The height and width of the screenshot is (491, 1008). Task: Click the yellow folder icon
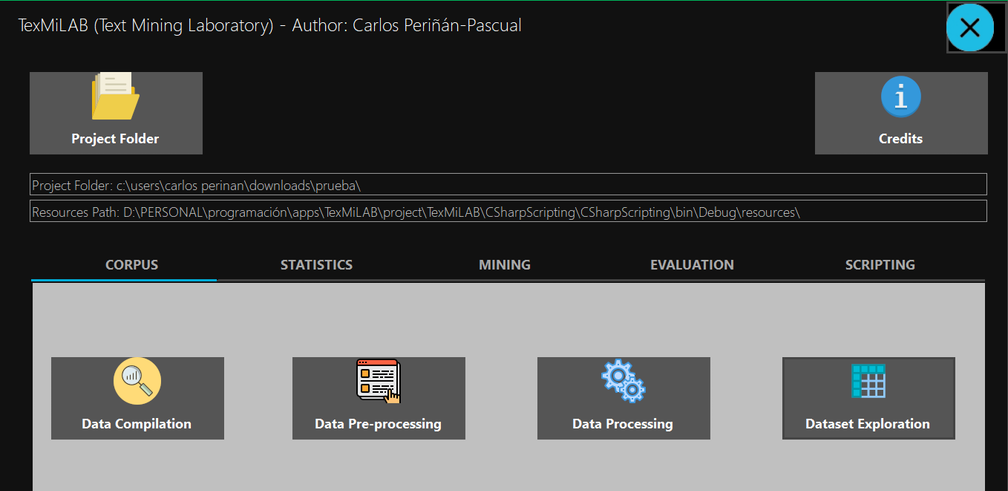[x=115, y=96]
